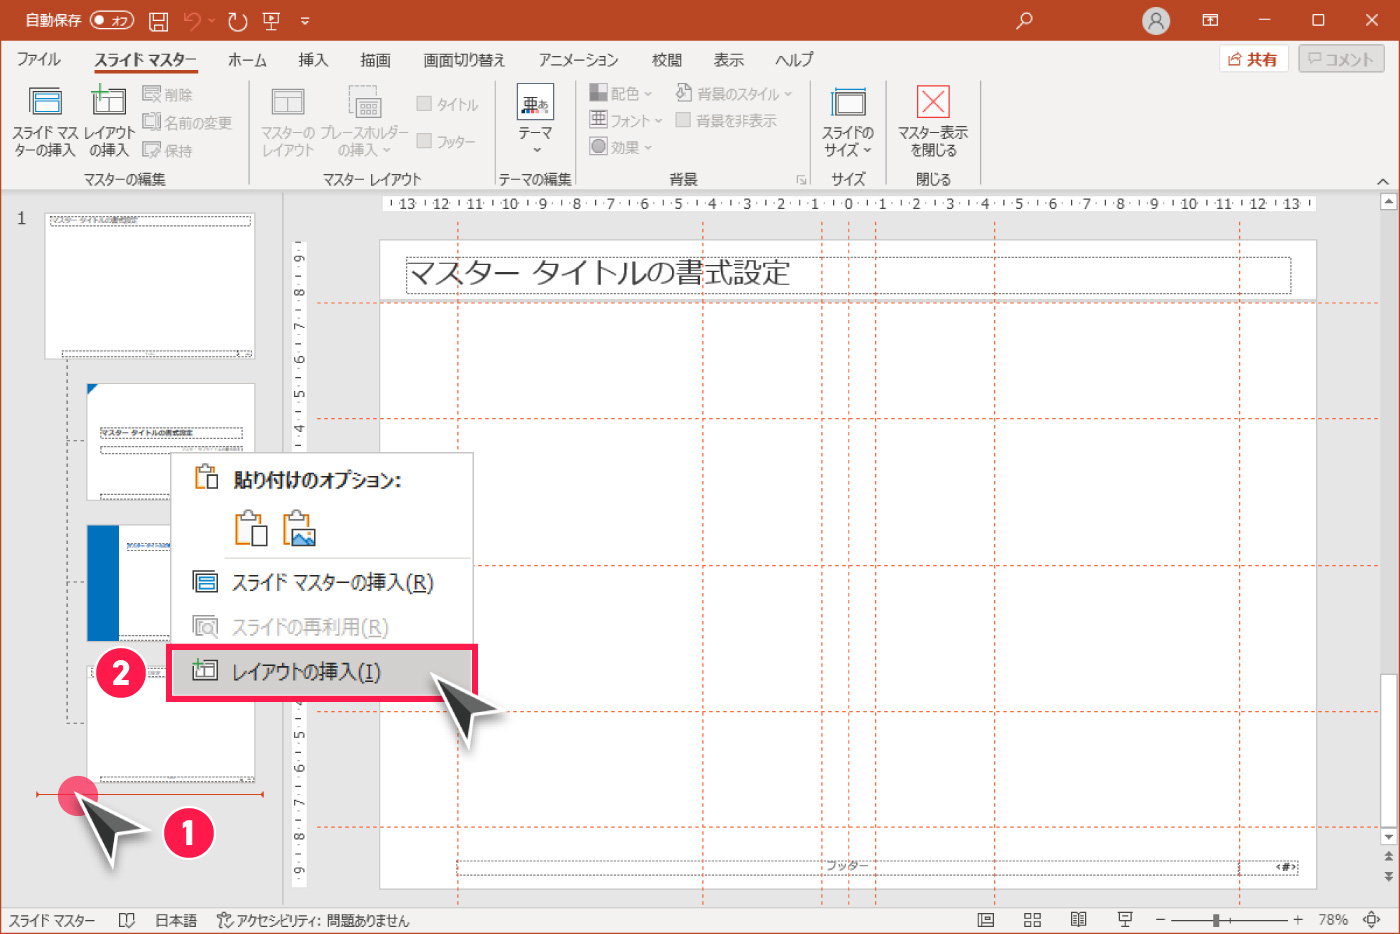Click spell check book icon in status bar
Screen dimensions: 1400x934
[x=127, y=920]
